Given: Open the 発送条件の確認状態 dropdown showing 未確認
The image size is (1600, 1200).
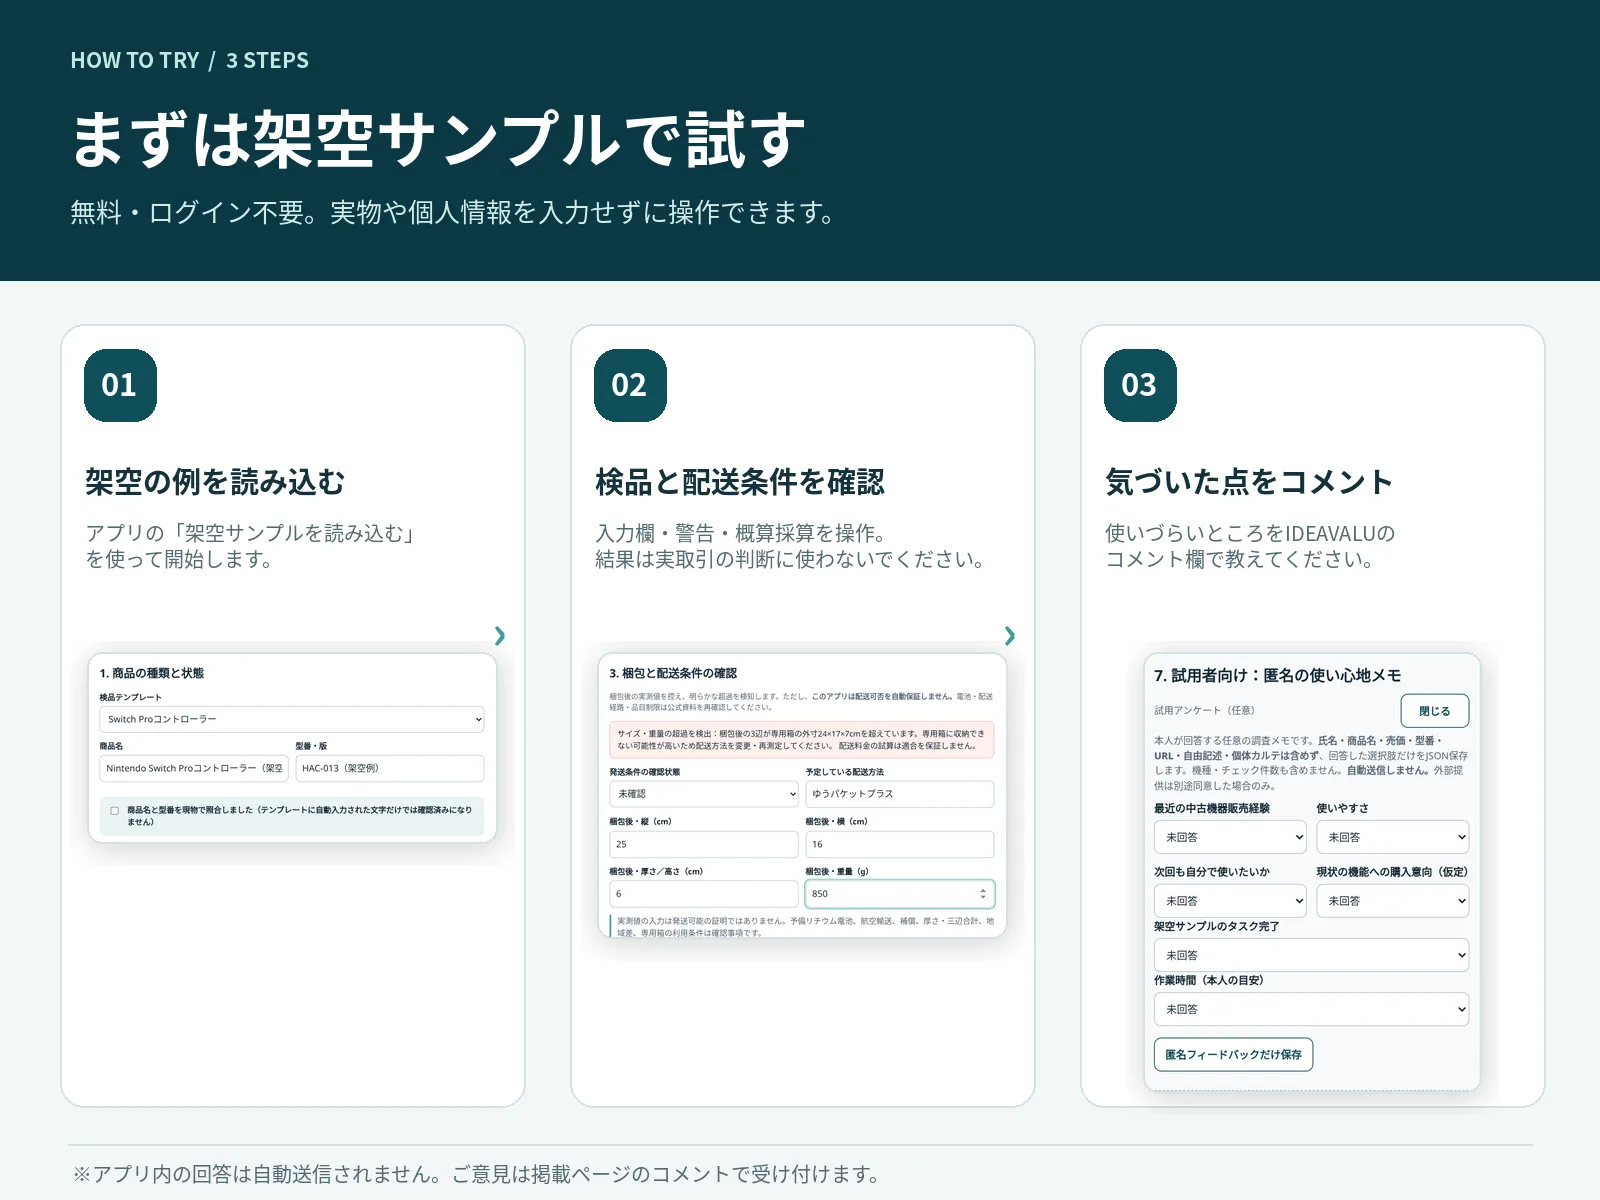Looking at the screenshot, I should pyautogui.click(x=704, y=794).
